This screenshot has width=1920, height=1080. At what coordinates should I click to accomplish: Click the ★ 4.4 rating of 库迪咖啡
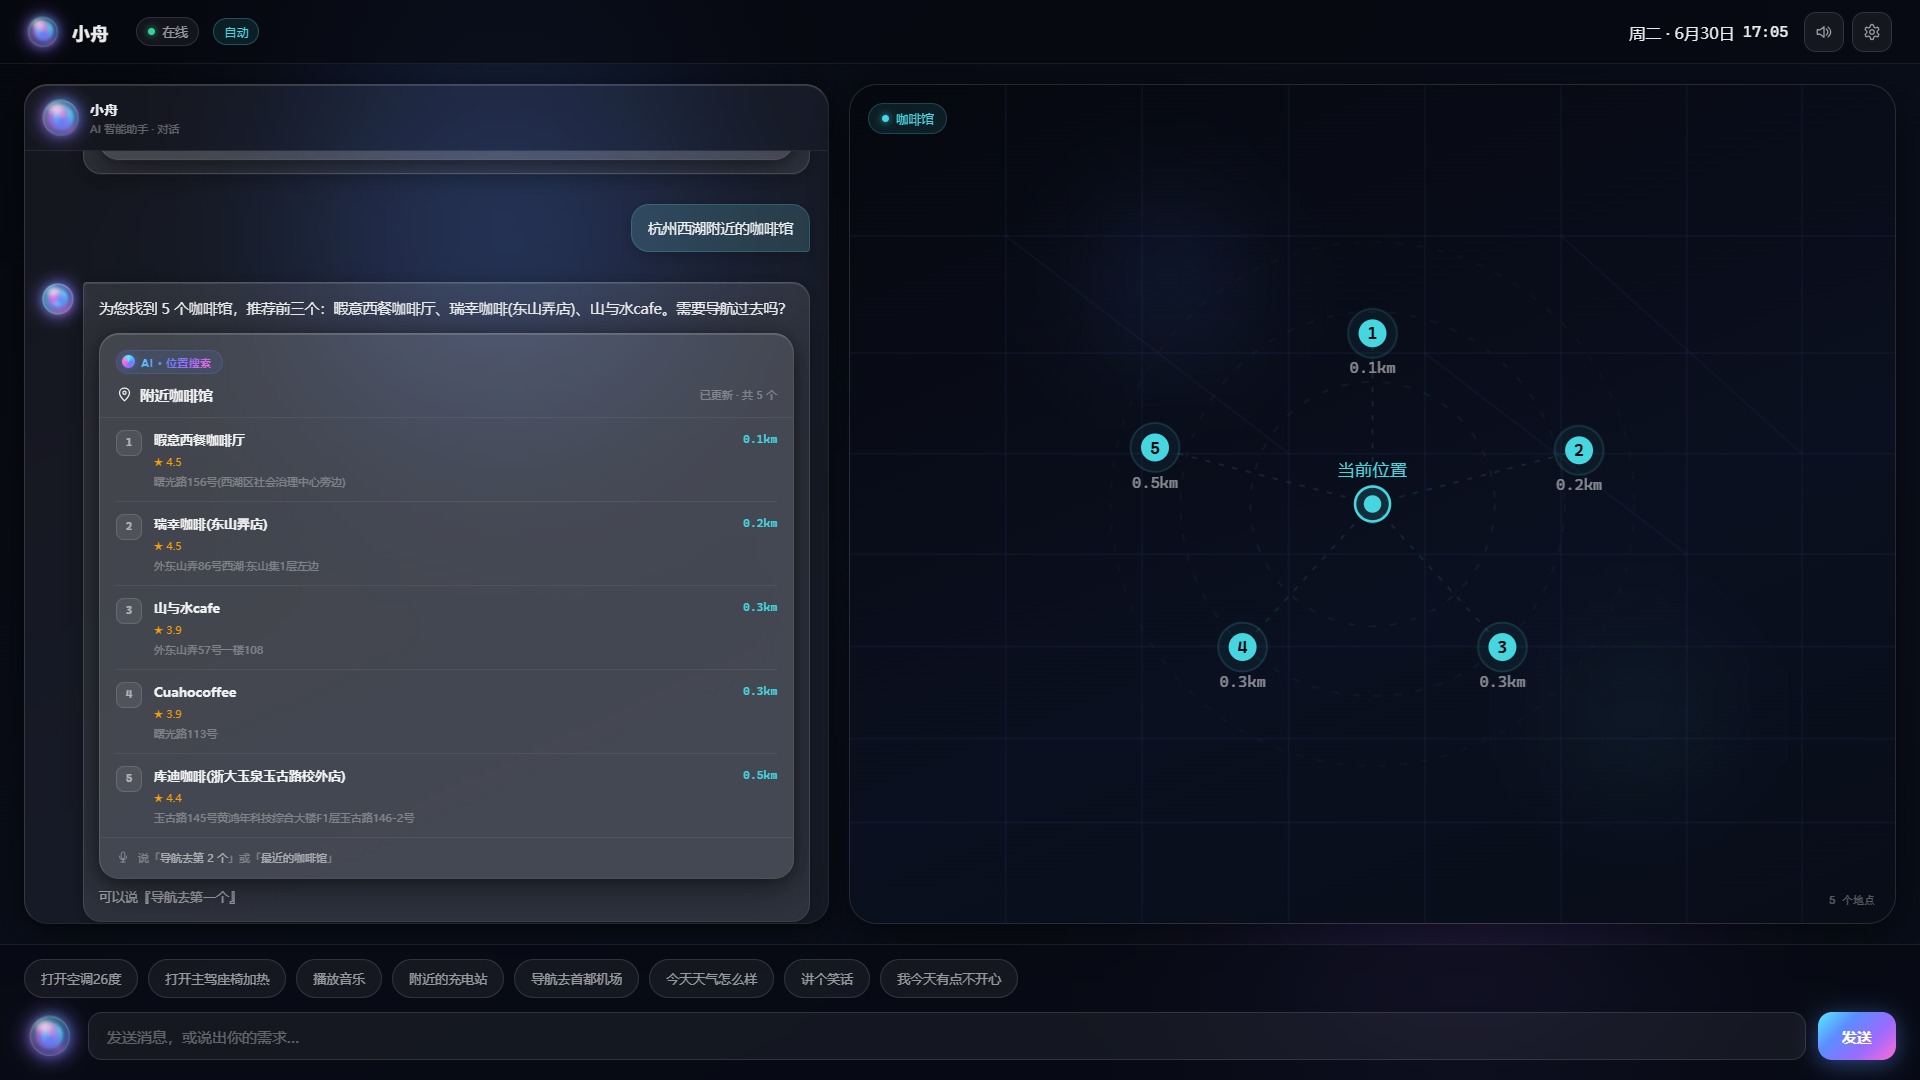[168, 798]
